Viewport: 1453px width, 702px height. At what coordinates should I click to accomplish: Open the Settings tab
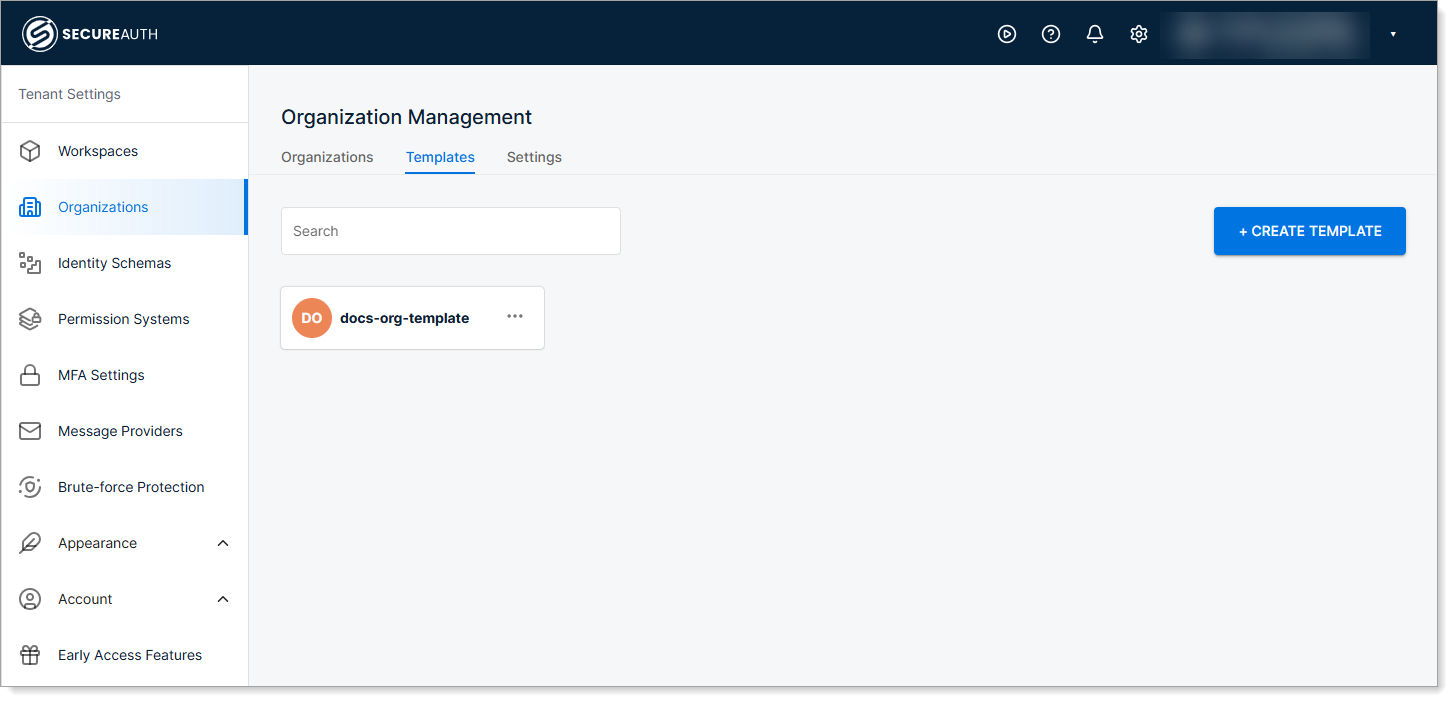click(534, 157)
